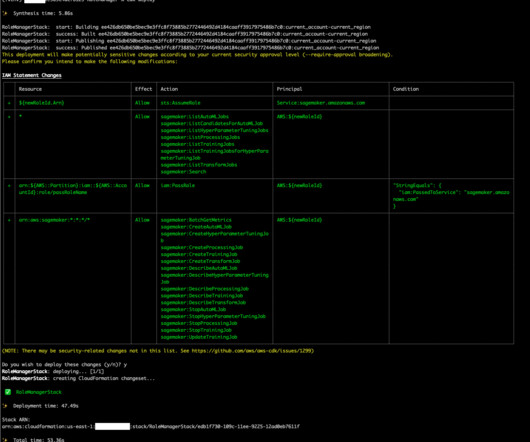The width and height of the screenshot is (530, 442).
Task: Click the green checkmark beside RoleManagerStack
Action: pyautogui.click(x=8, y=392)
